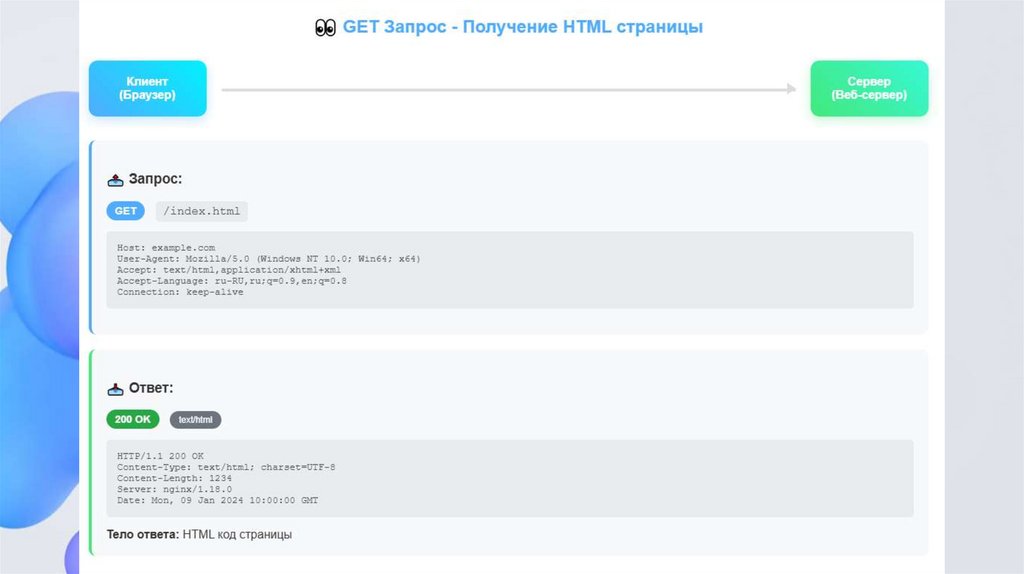Select the Сервер (Веб-сервер) box
Screen dimensions: 1024x574
(x=869, y=89)
